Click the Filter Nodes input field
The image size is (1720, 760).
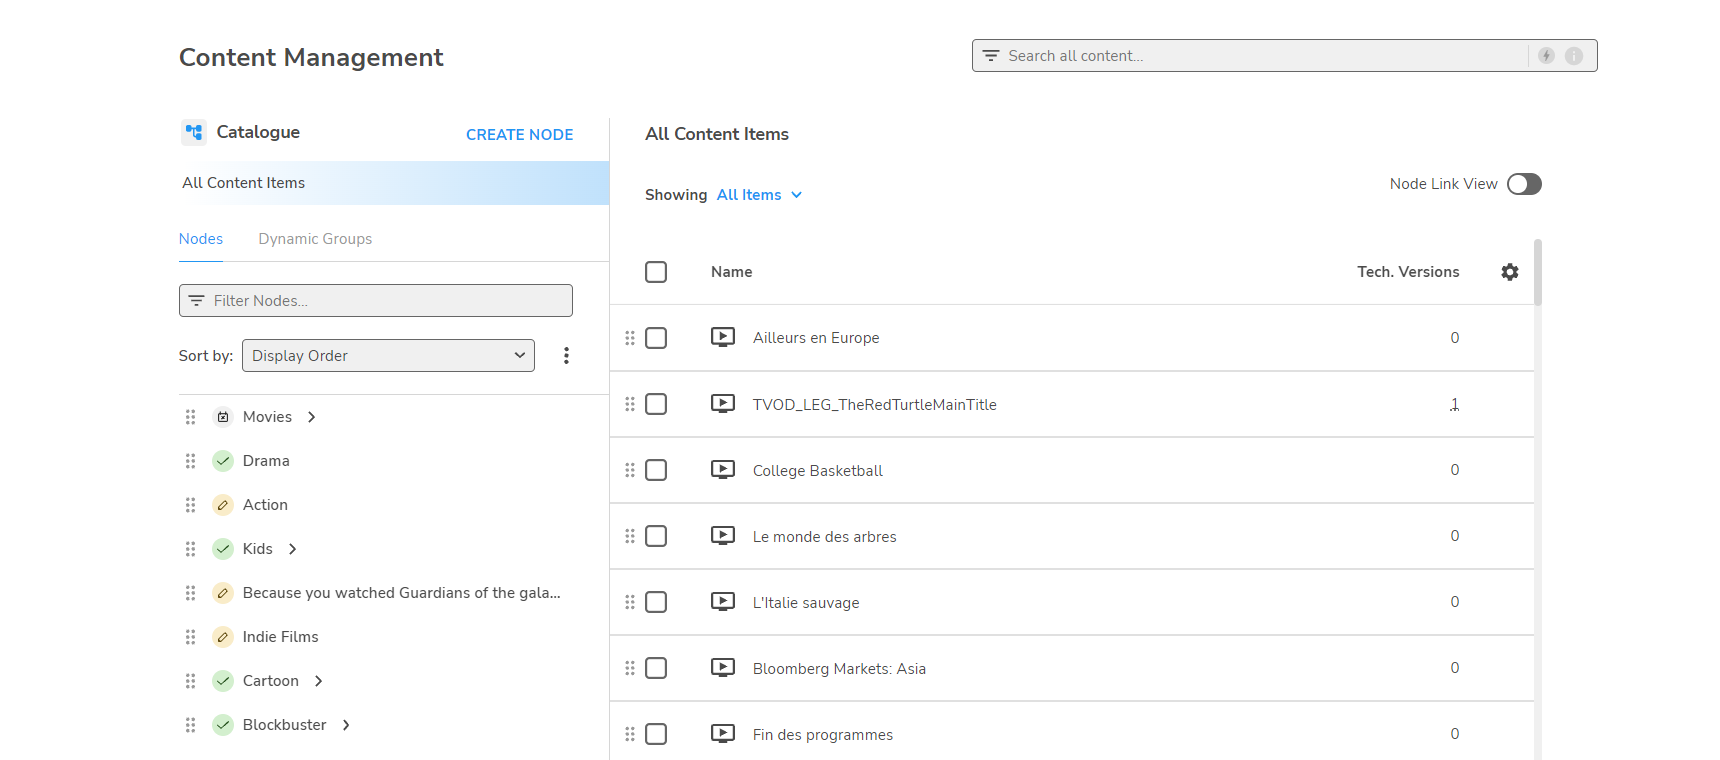376,301
